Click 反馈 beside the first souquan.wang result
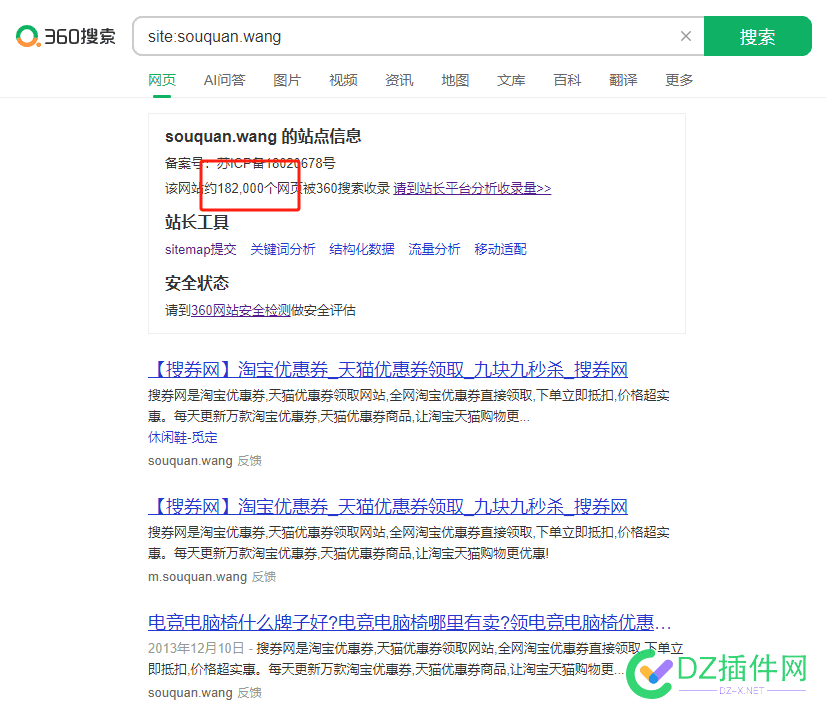The image size is (826, 714). click(249, 461)
